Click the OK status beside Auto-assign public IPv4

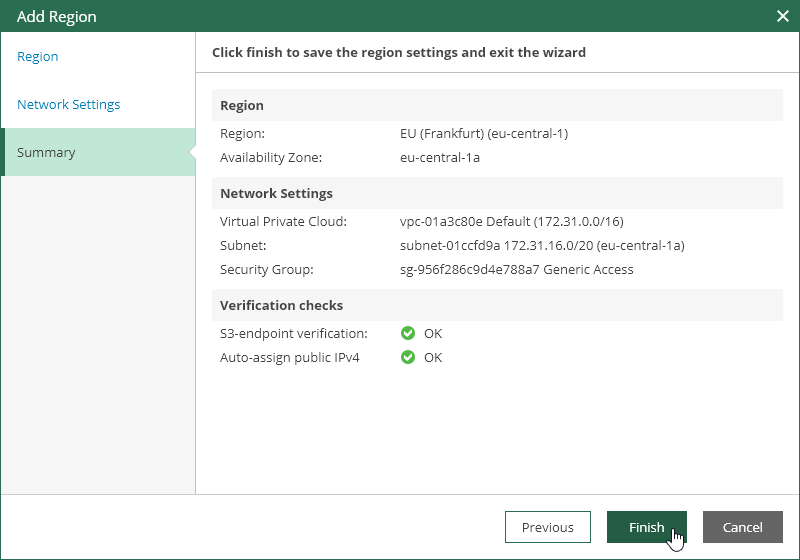[433, 357]
